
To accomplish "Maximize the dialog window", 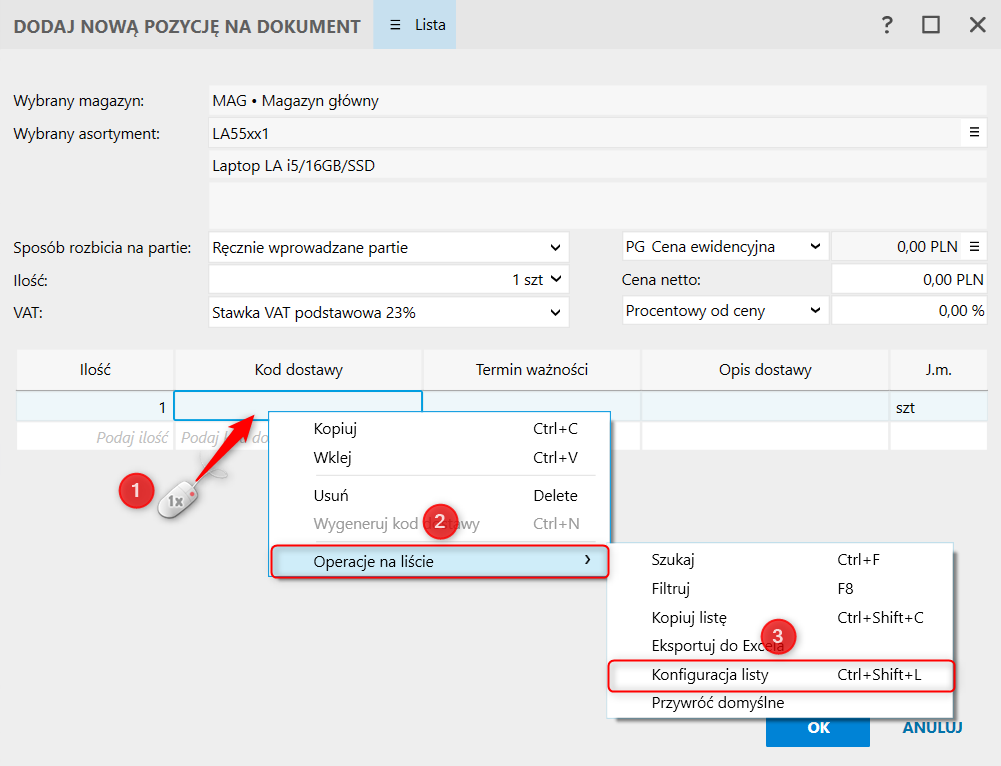I will coord(931,26).
